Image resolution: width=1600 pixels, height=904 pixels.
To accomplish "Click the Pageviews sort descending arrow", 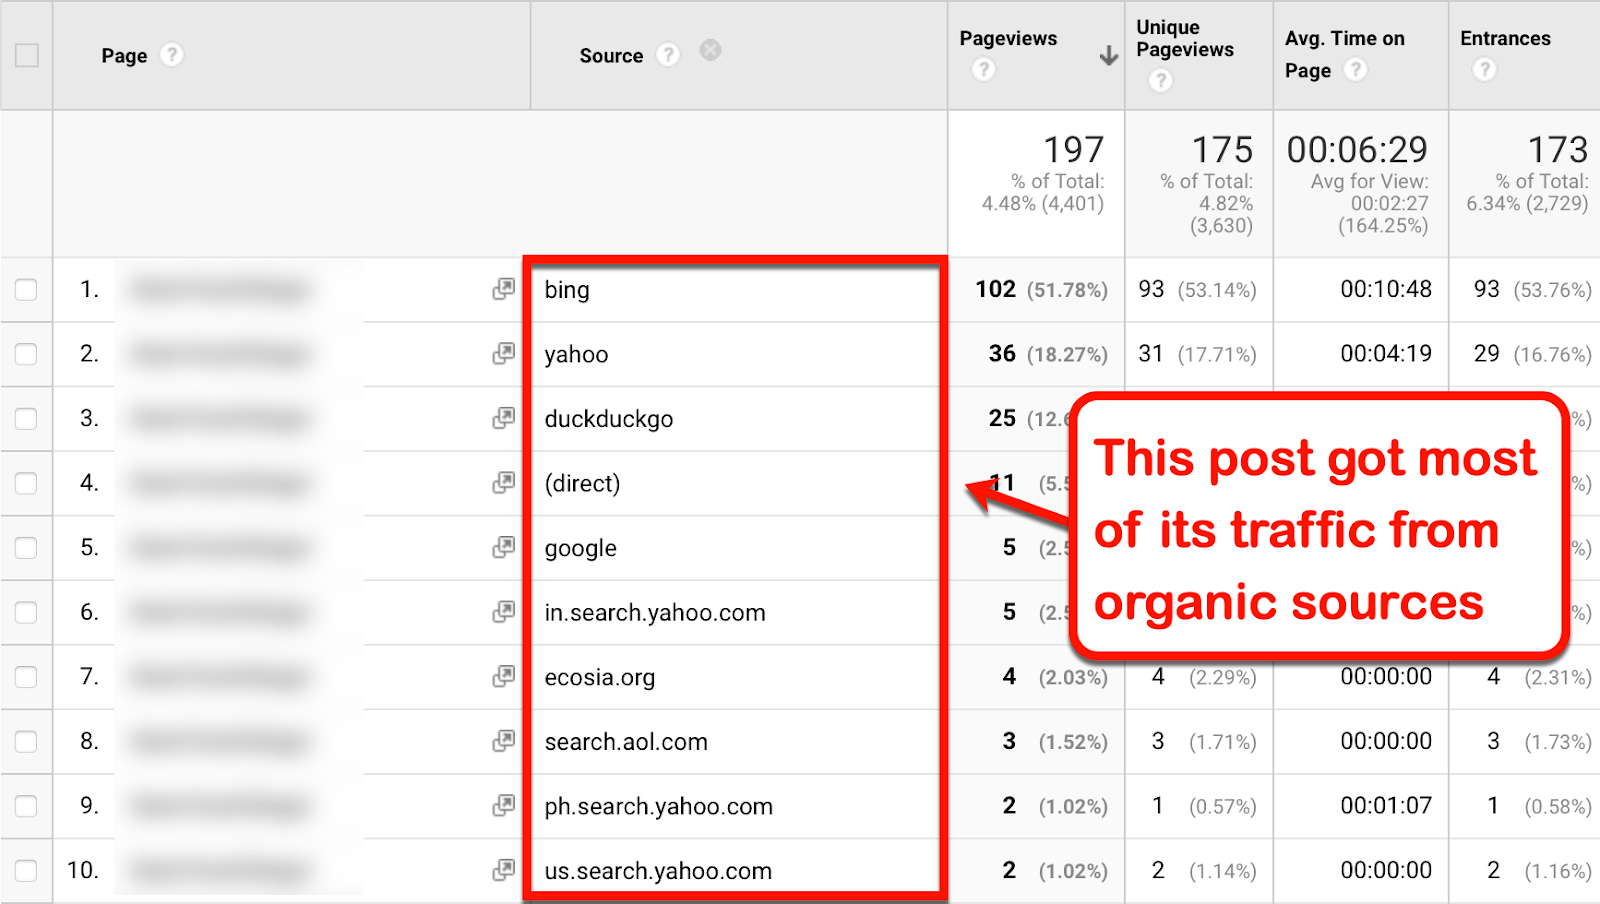I will [1108, 56].
